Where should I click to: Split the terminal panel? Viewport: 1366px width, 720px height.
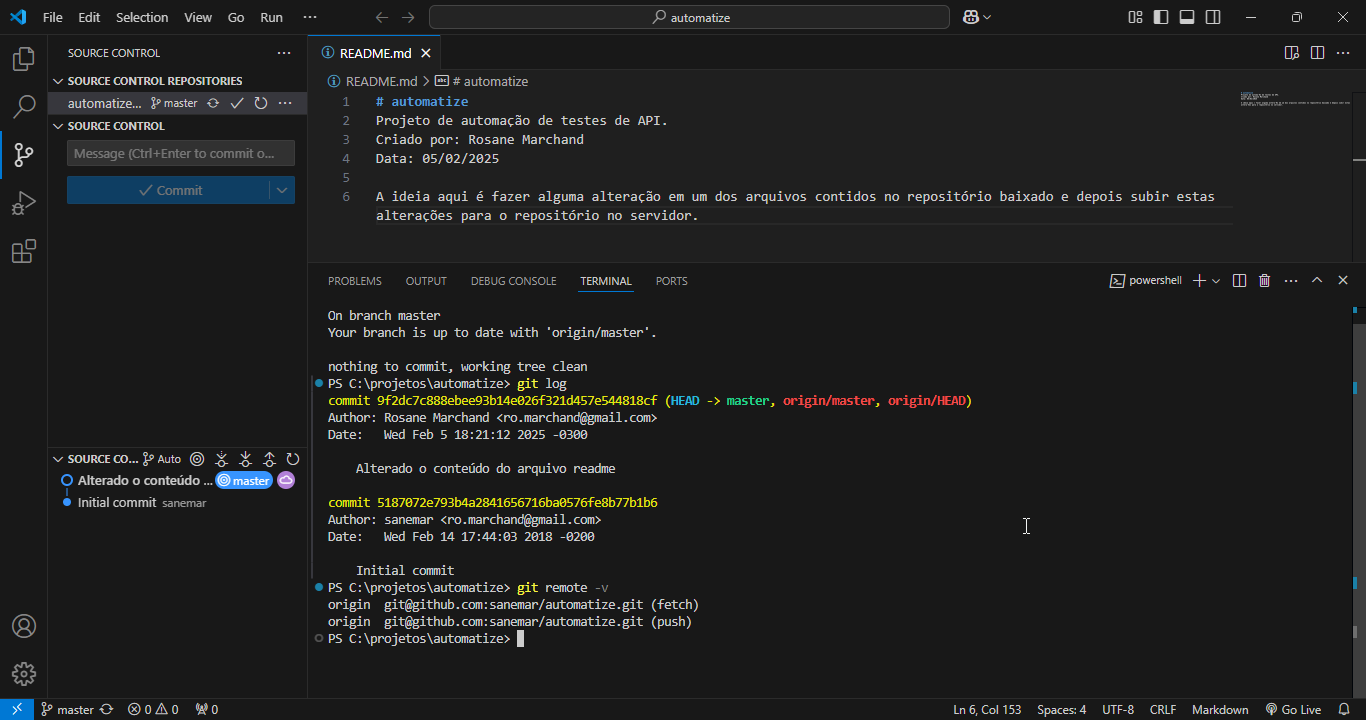tap(1239, 281)
